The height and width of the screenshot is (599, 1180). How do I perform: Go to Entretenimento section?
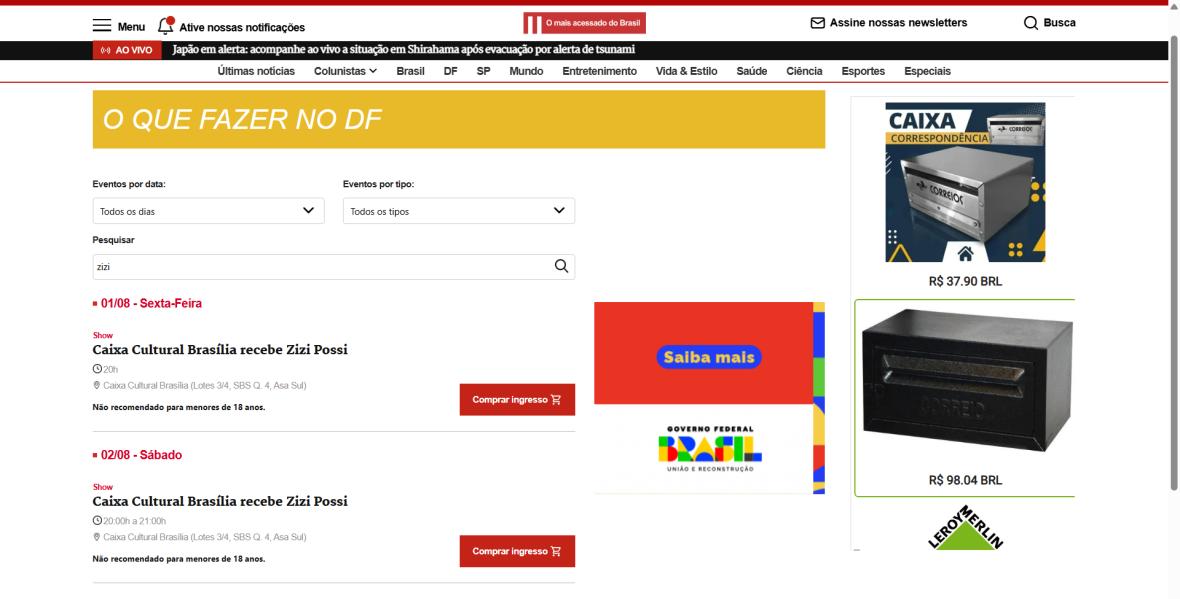[600, 71]
